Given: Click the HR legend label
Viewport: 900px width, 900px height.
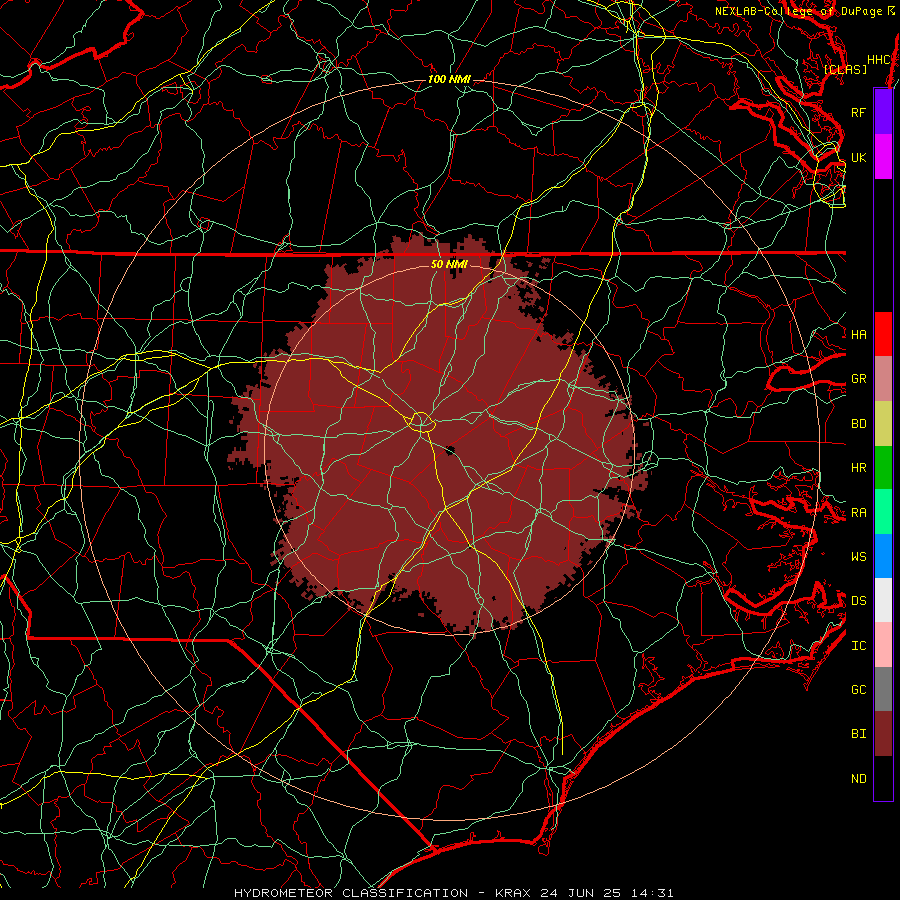Looking at the screenshot, I should (858, 468).
